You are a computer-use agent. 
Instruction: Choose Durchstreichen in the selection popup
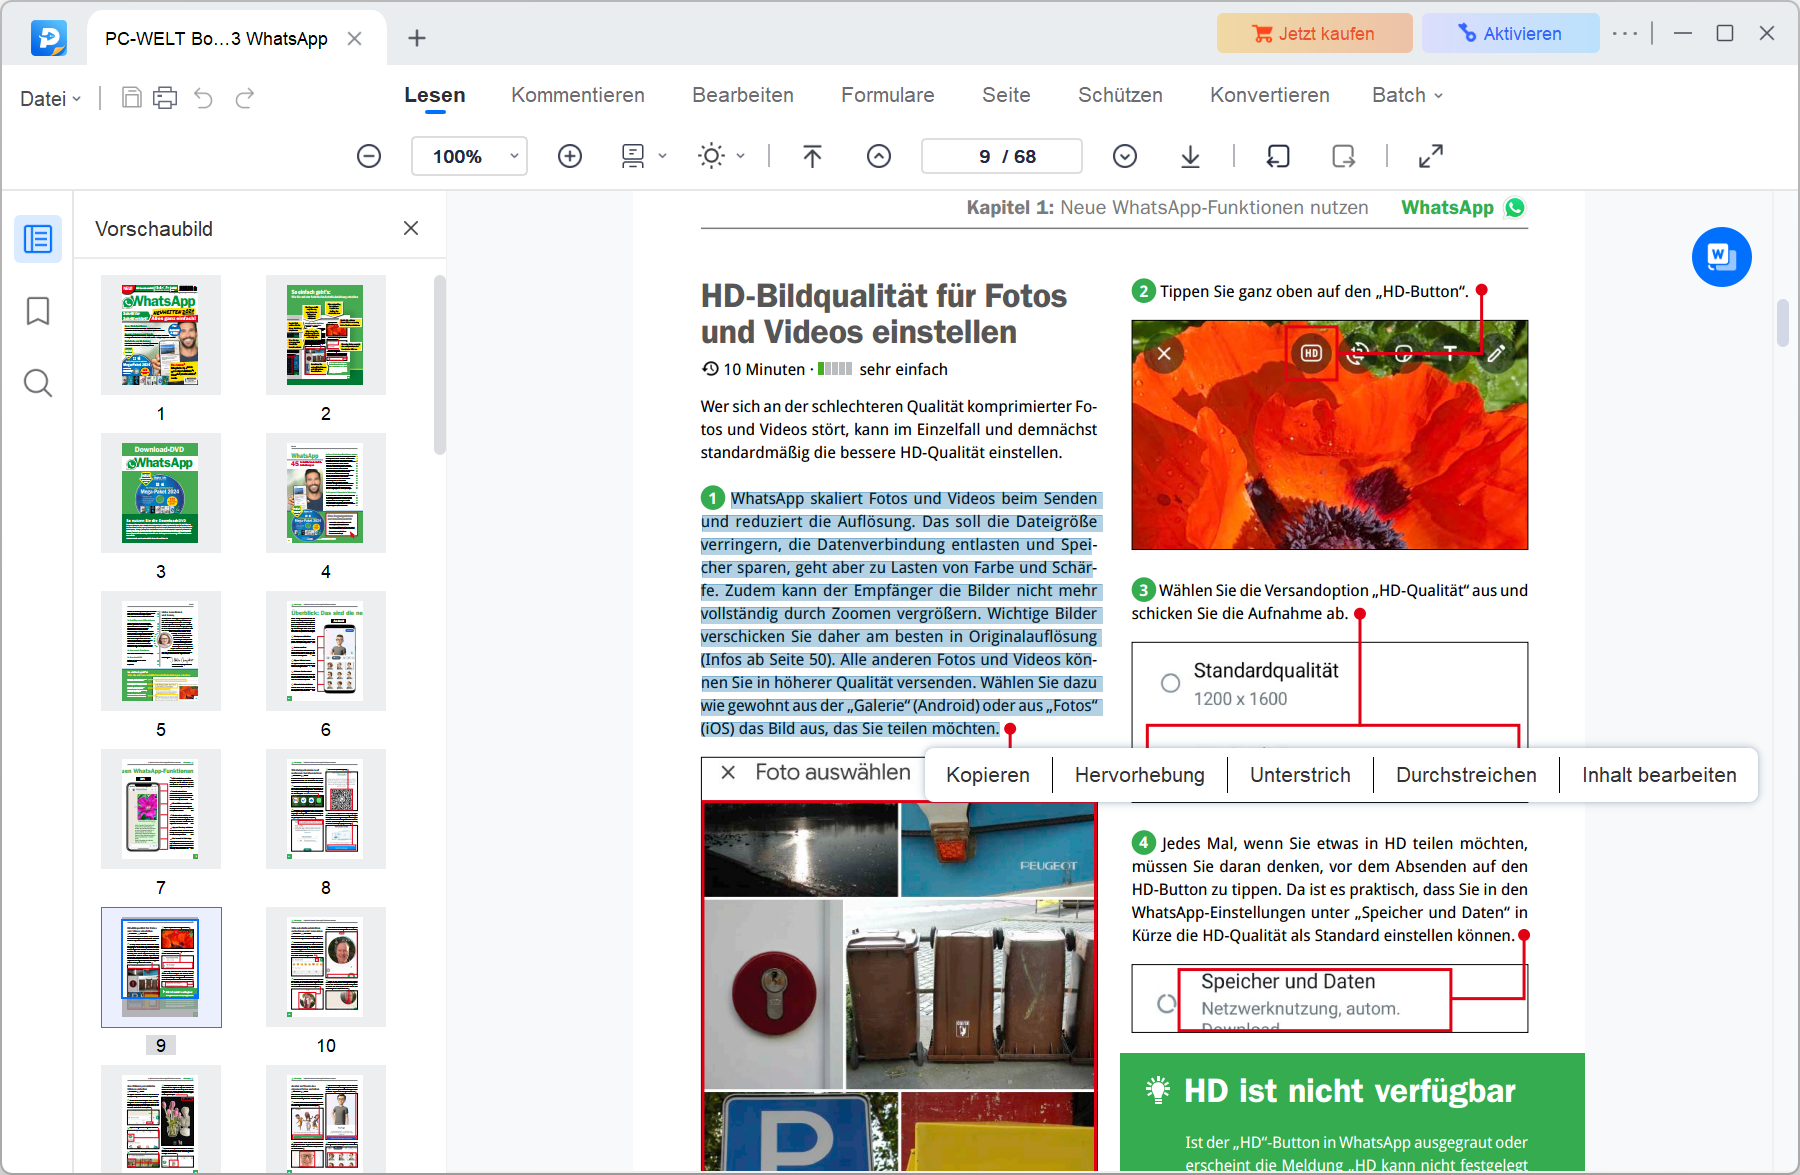pyautogui.click(x=1466, y=775)
